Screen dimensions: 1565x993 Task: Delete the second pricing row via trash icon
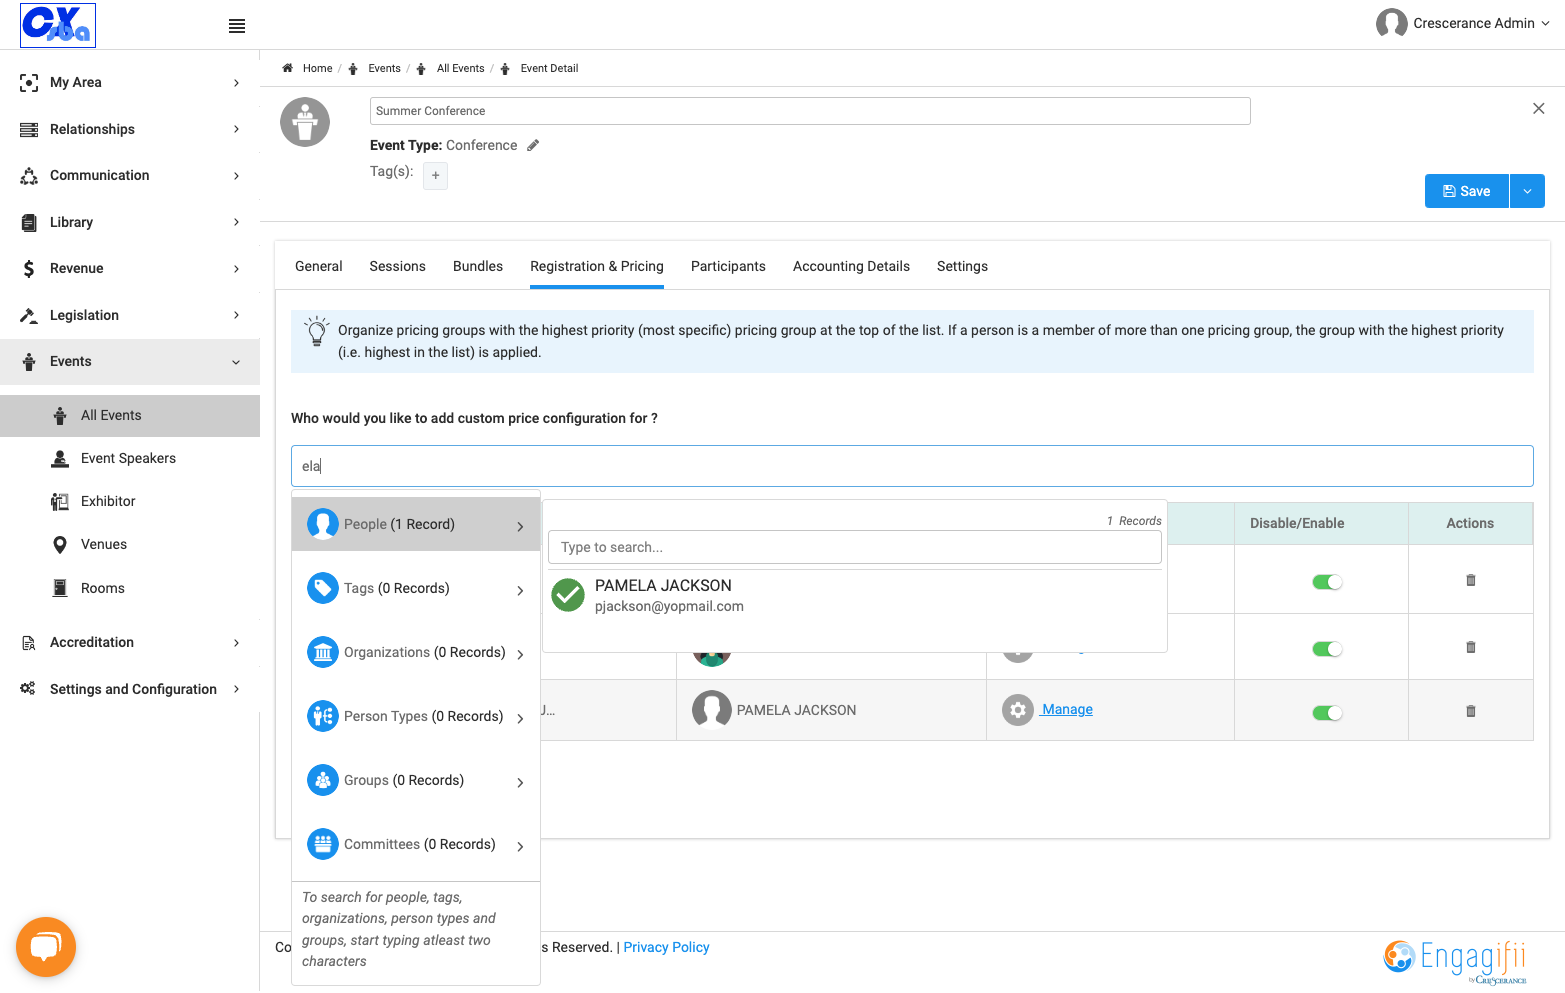[1470, 647]
